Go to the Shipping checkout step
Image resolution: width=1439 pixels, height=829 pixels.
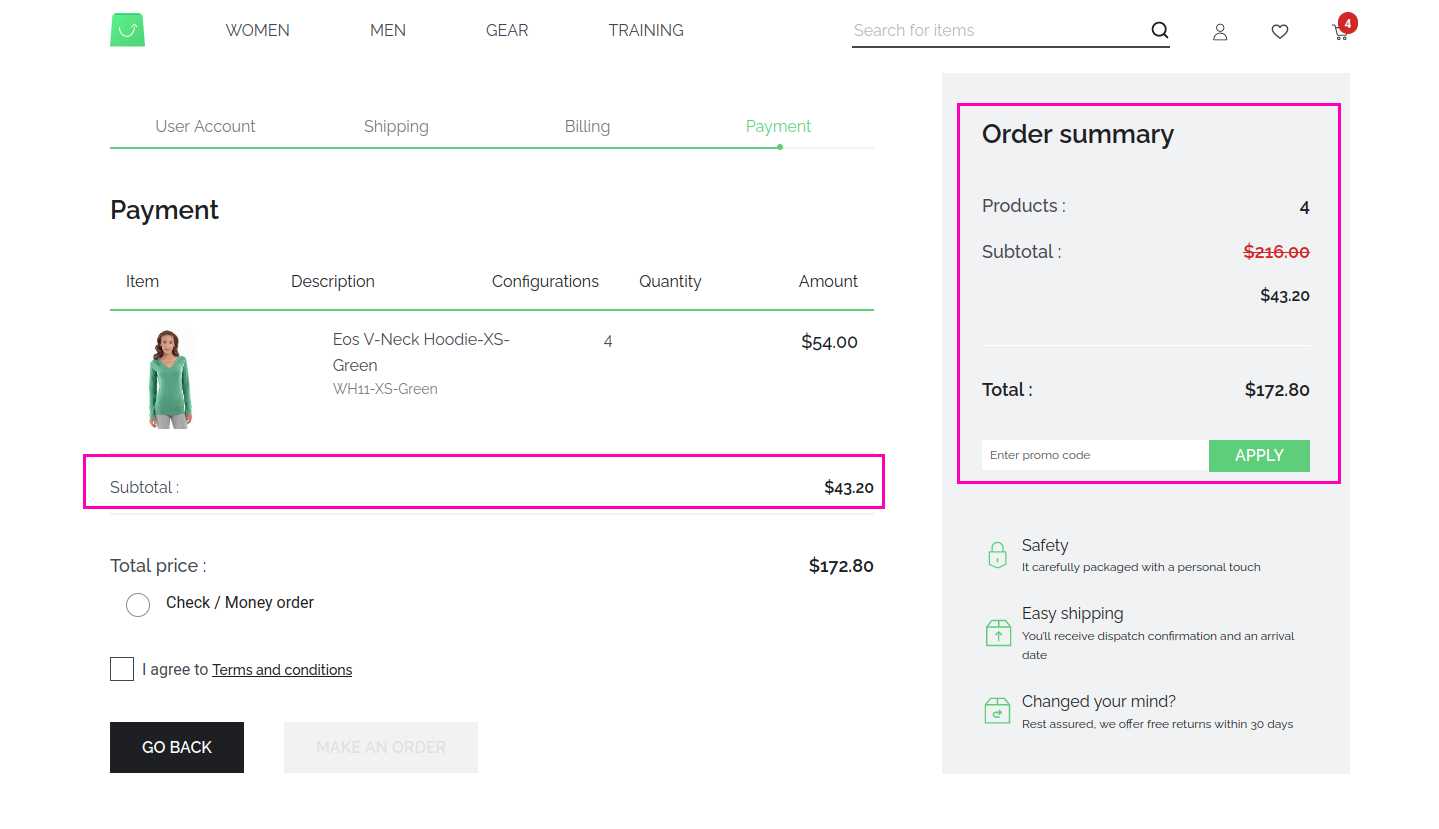pyautogui.click(x=396, y=126)
